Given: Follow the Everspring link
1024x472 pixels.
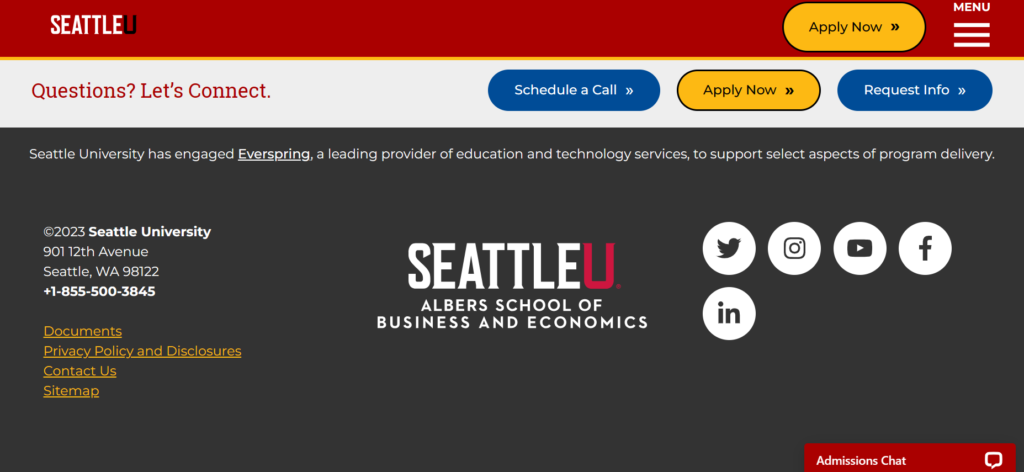Looking at the screenshot, I should click(x=274, y=154).
